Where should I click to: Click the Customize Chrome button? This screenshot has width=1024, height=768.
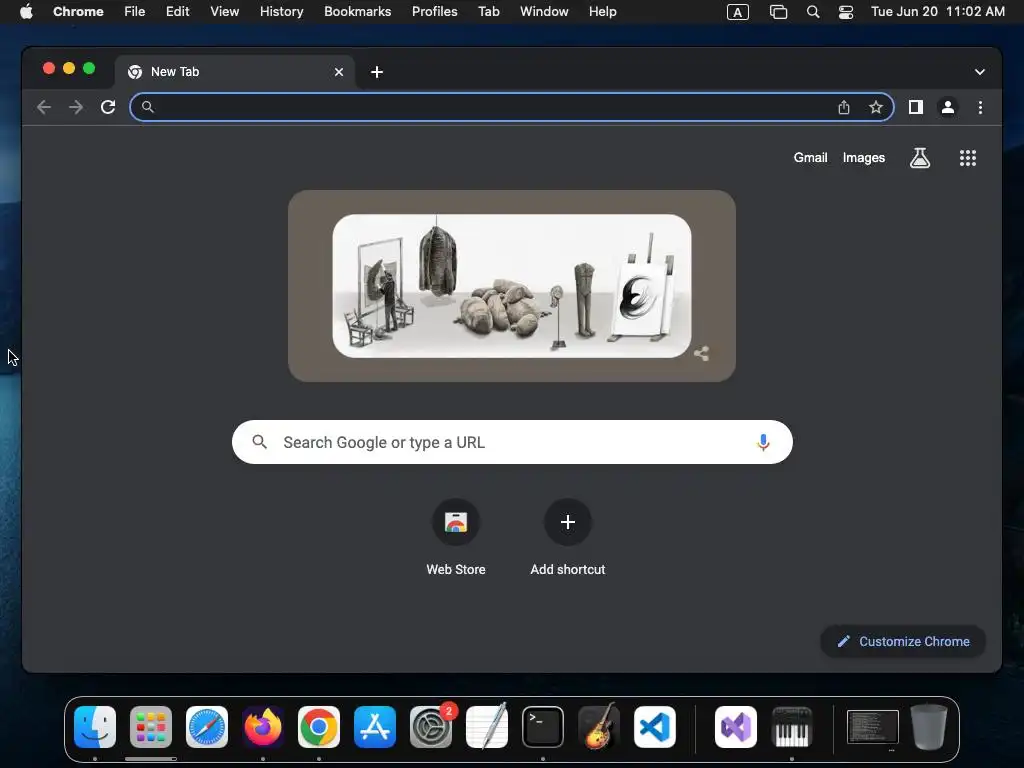pyautogui.click(x=903, y=641)
